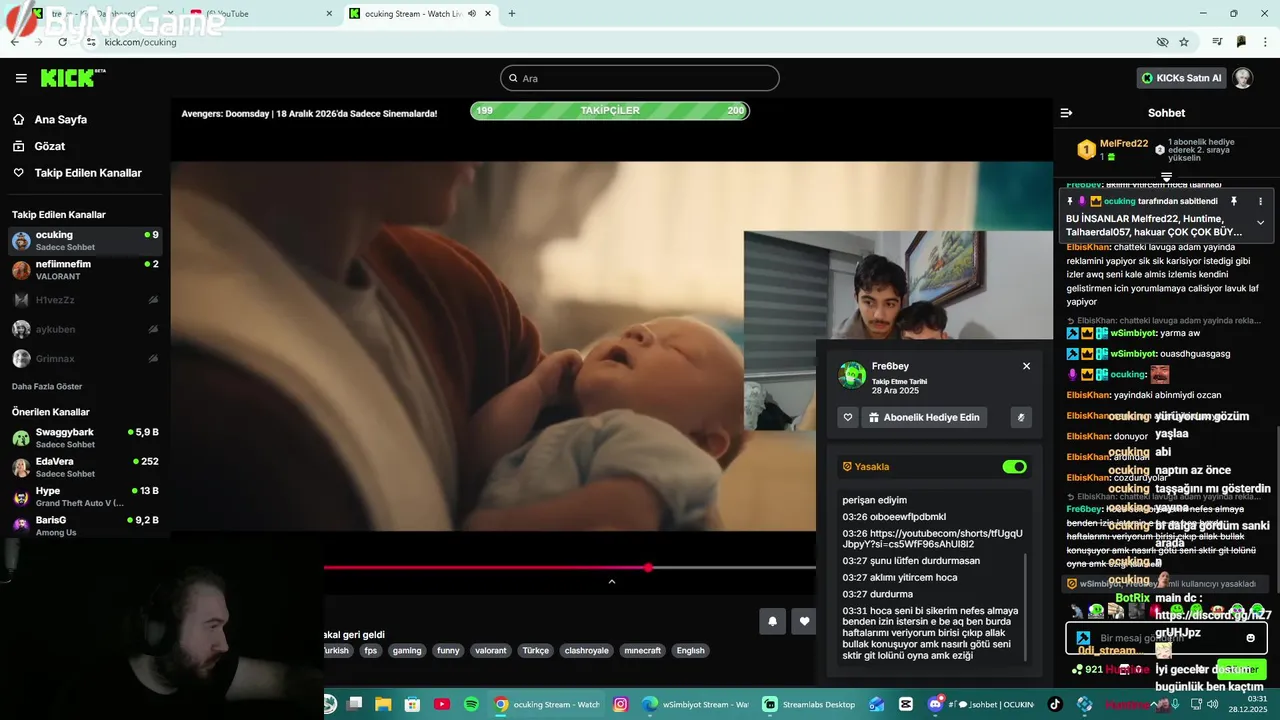Click the KICK logo

[72, 78]
